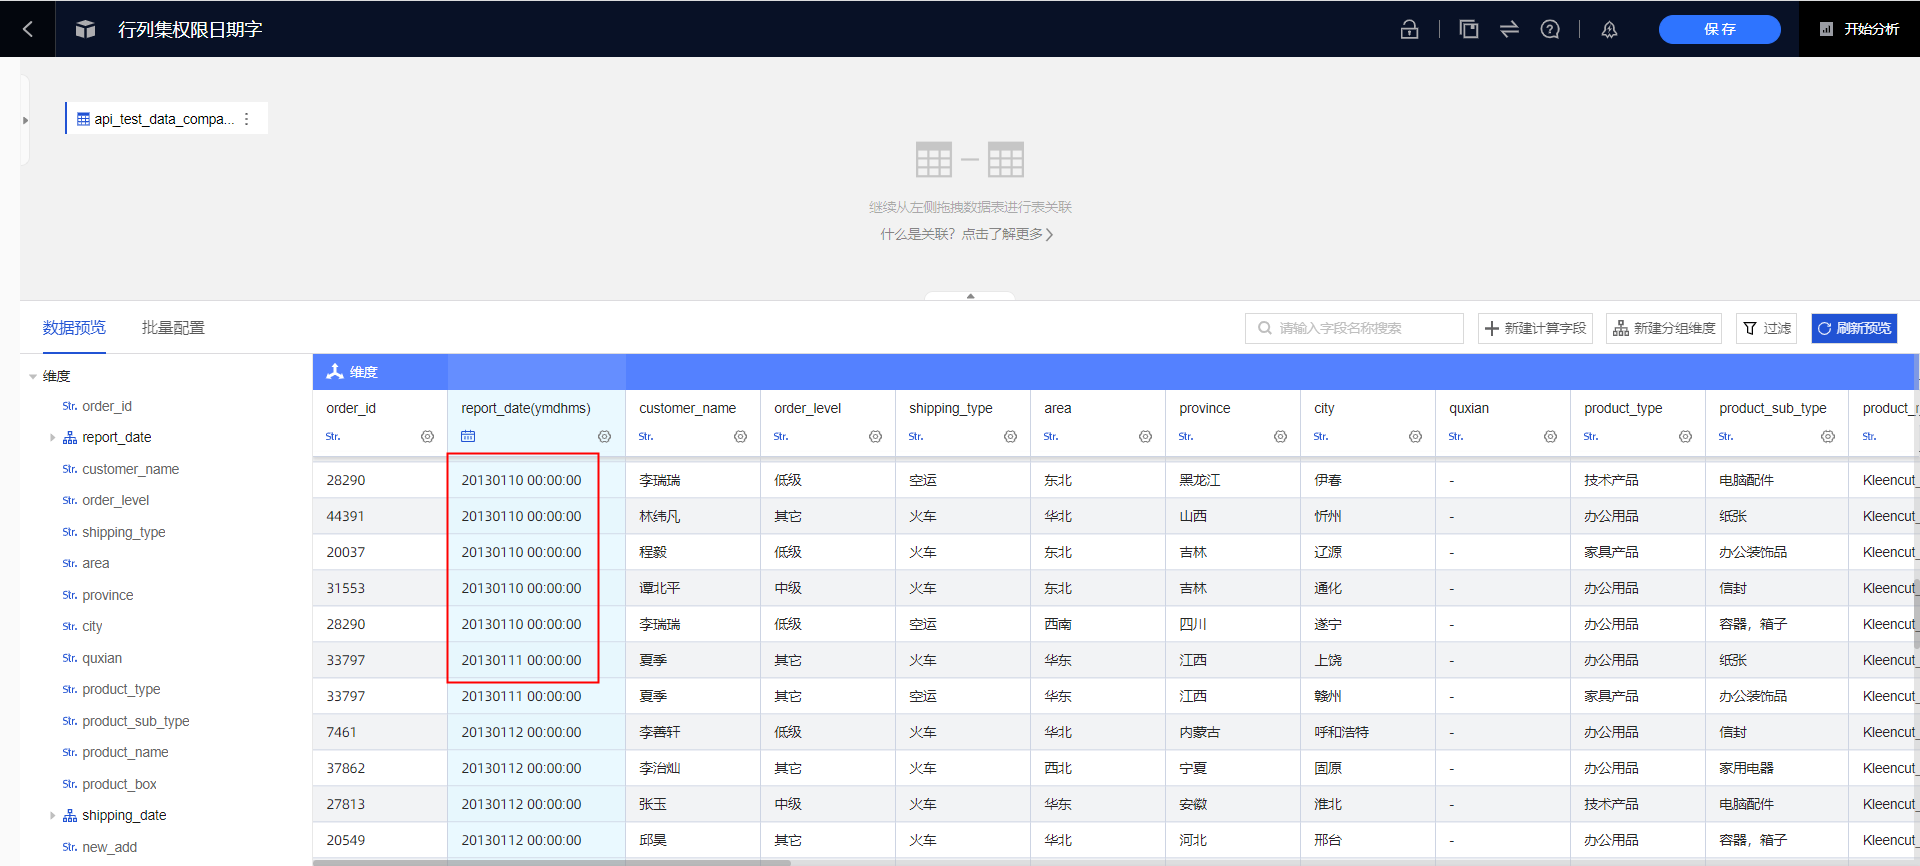This screenshot has height=866, width=1920.
Task: Select the 数据预览 tab
Action: point(74,328)
